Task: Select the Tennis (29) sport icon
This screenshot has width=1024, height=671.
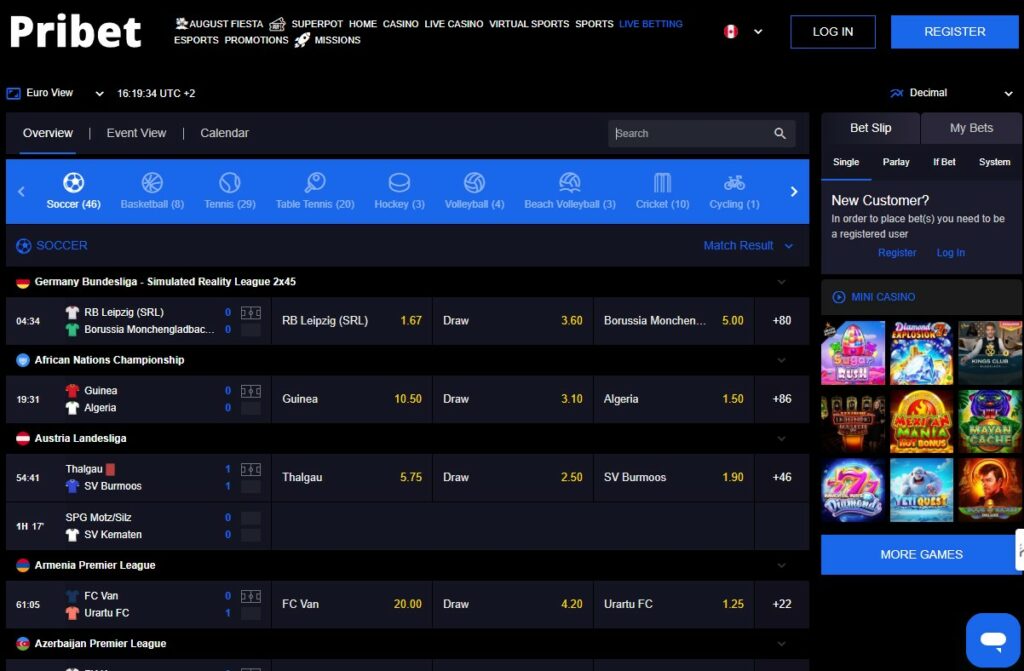Action: 230,182
